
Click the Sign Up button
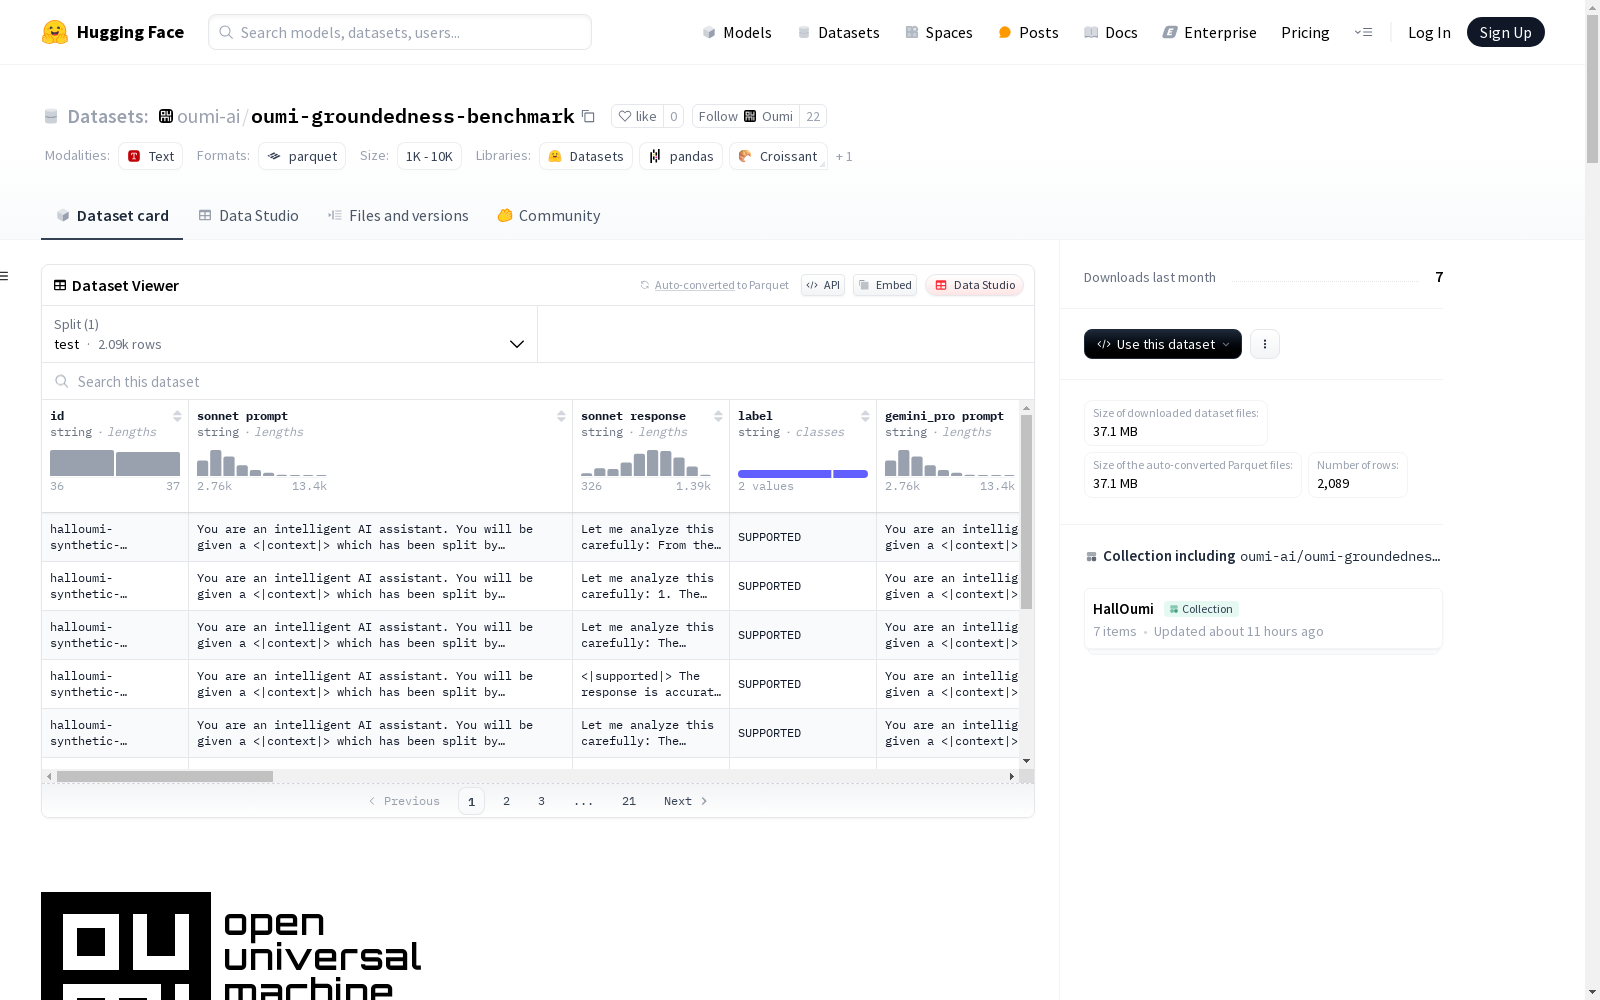1506,32
